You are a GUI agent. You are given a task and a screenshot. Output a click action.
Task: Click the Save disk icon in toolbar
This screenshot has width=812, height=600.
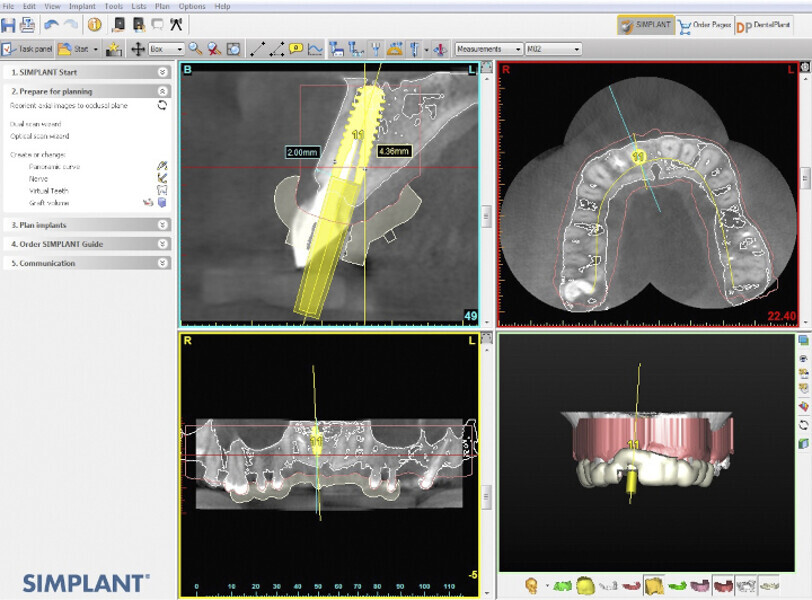coord(9,25)
